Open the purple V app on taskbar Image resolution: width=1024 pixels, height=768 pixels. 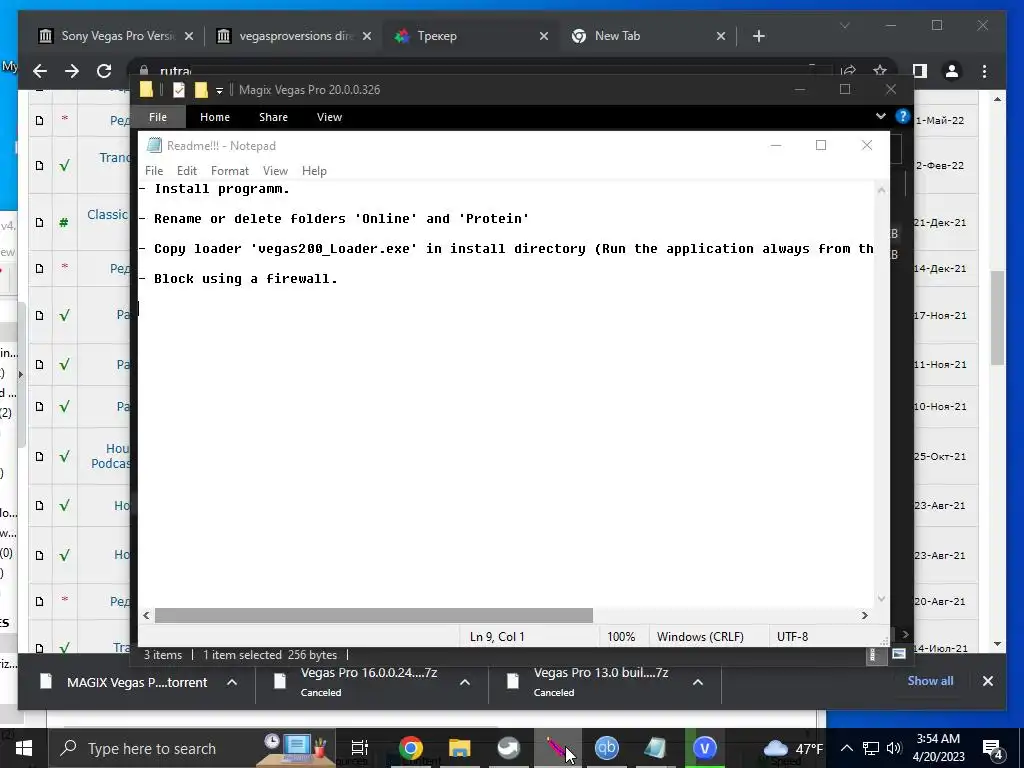click(704, 748)
